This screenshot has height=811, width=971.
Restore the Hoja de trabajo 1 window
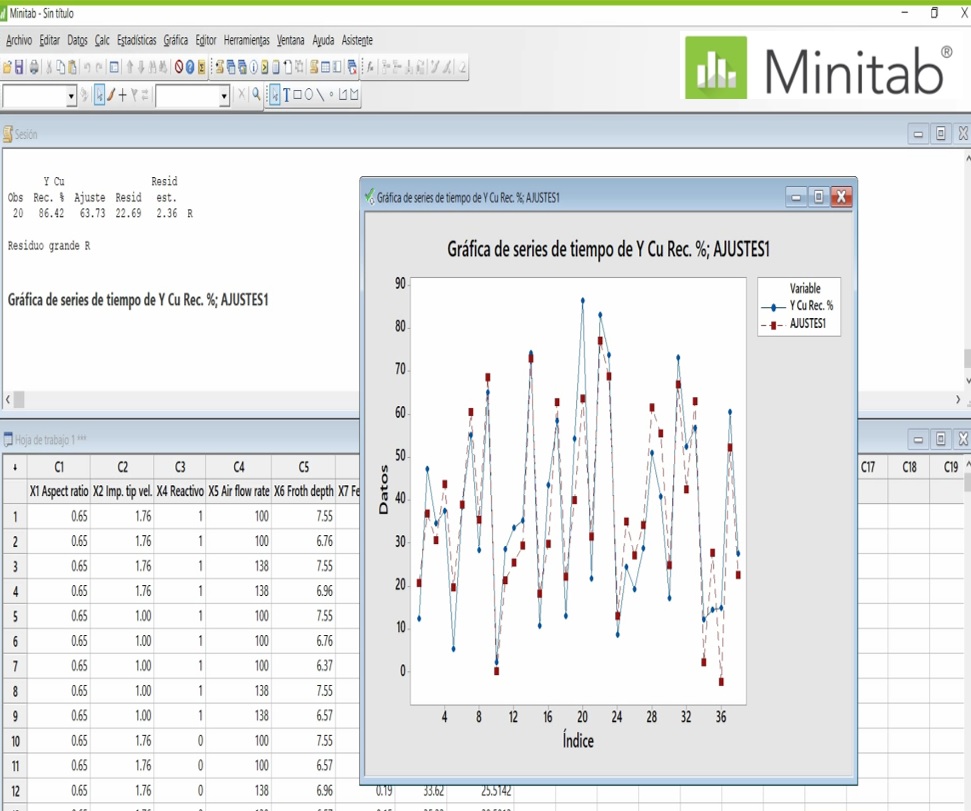[x=941, y=439]
